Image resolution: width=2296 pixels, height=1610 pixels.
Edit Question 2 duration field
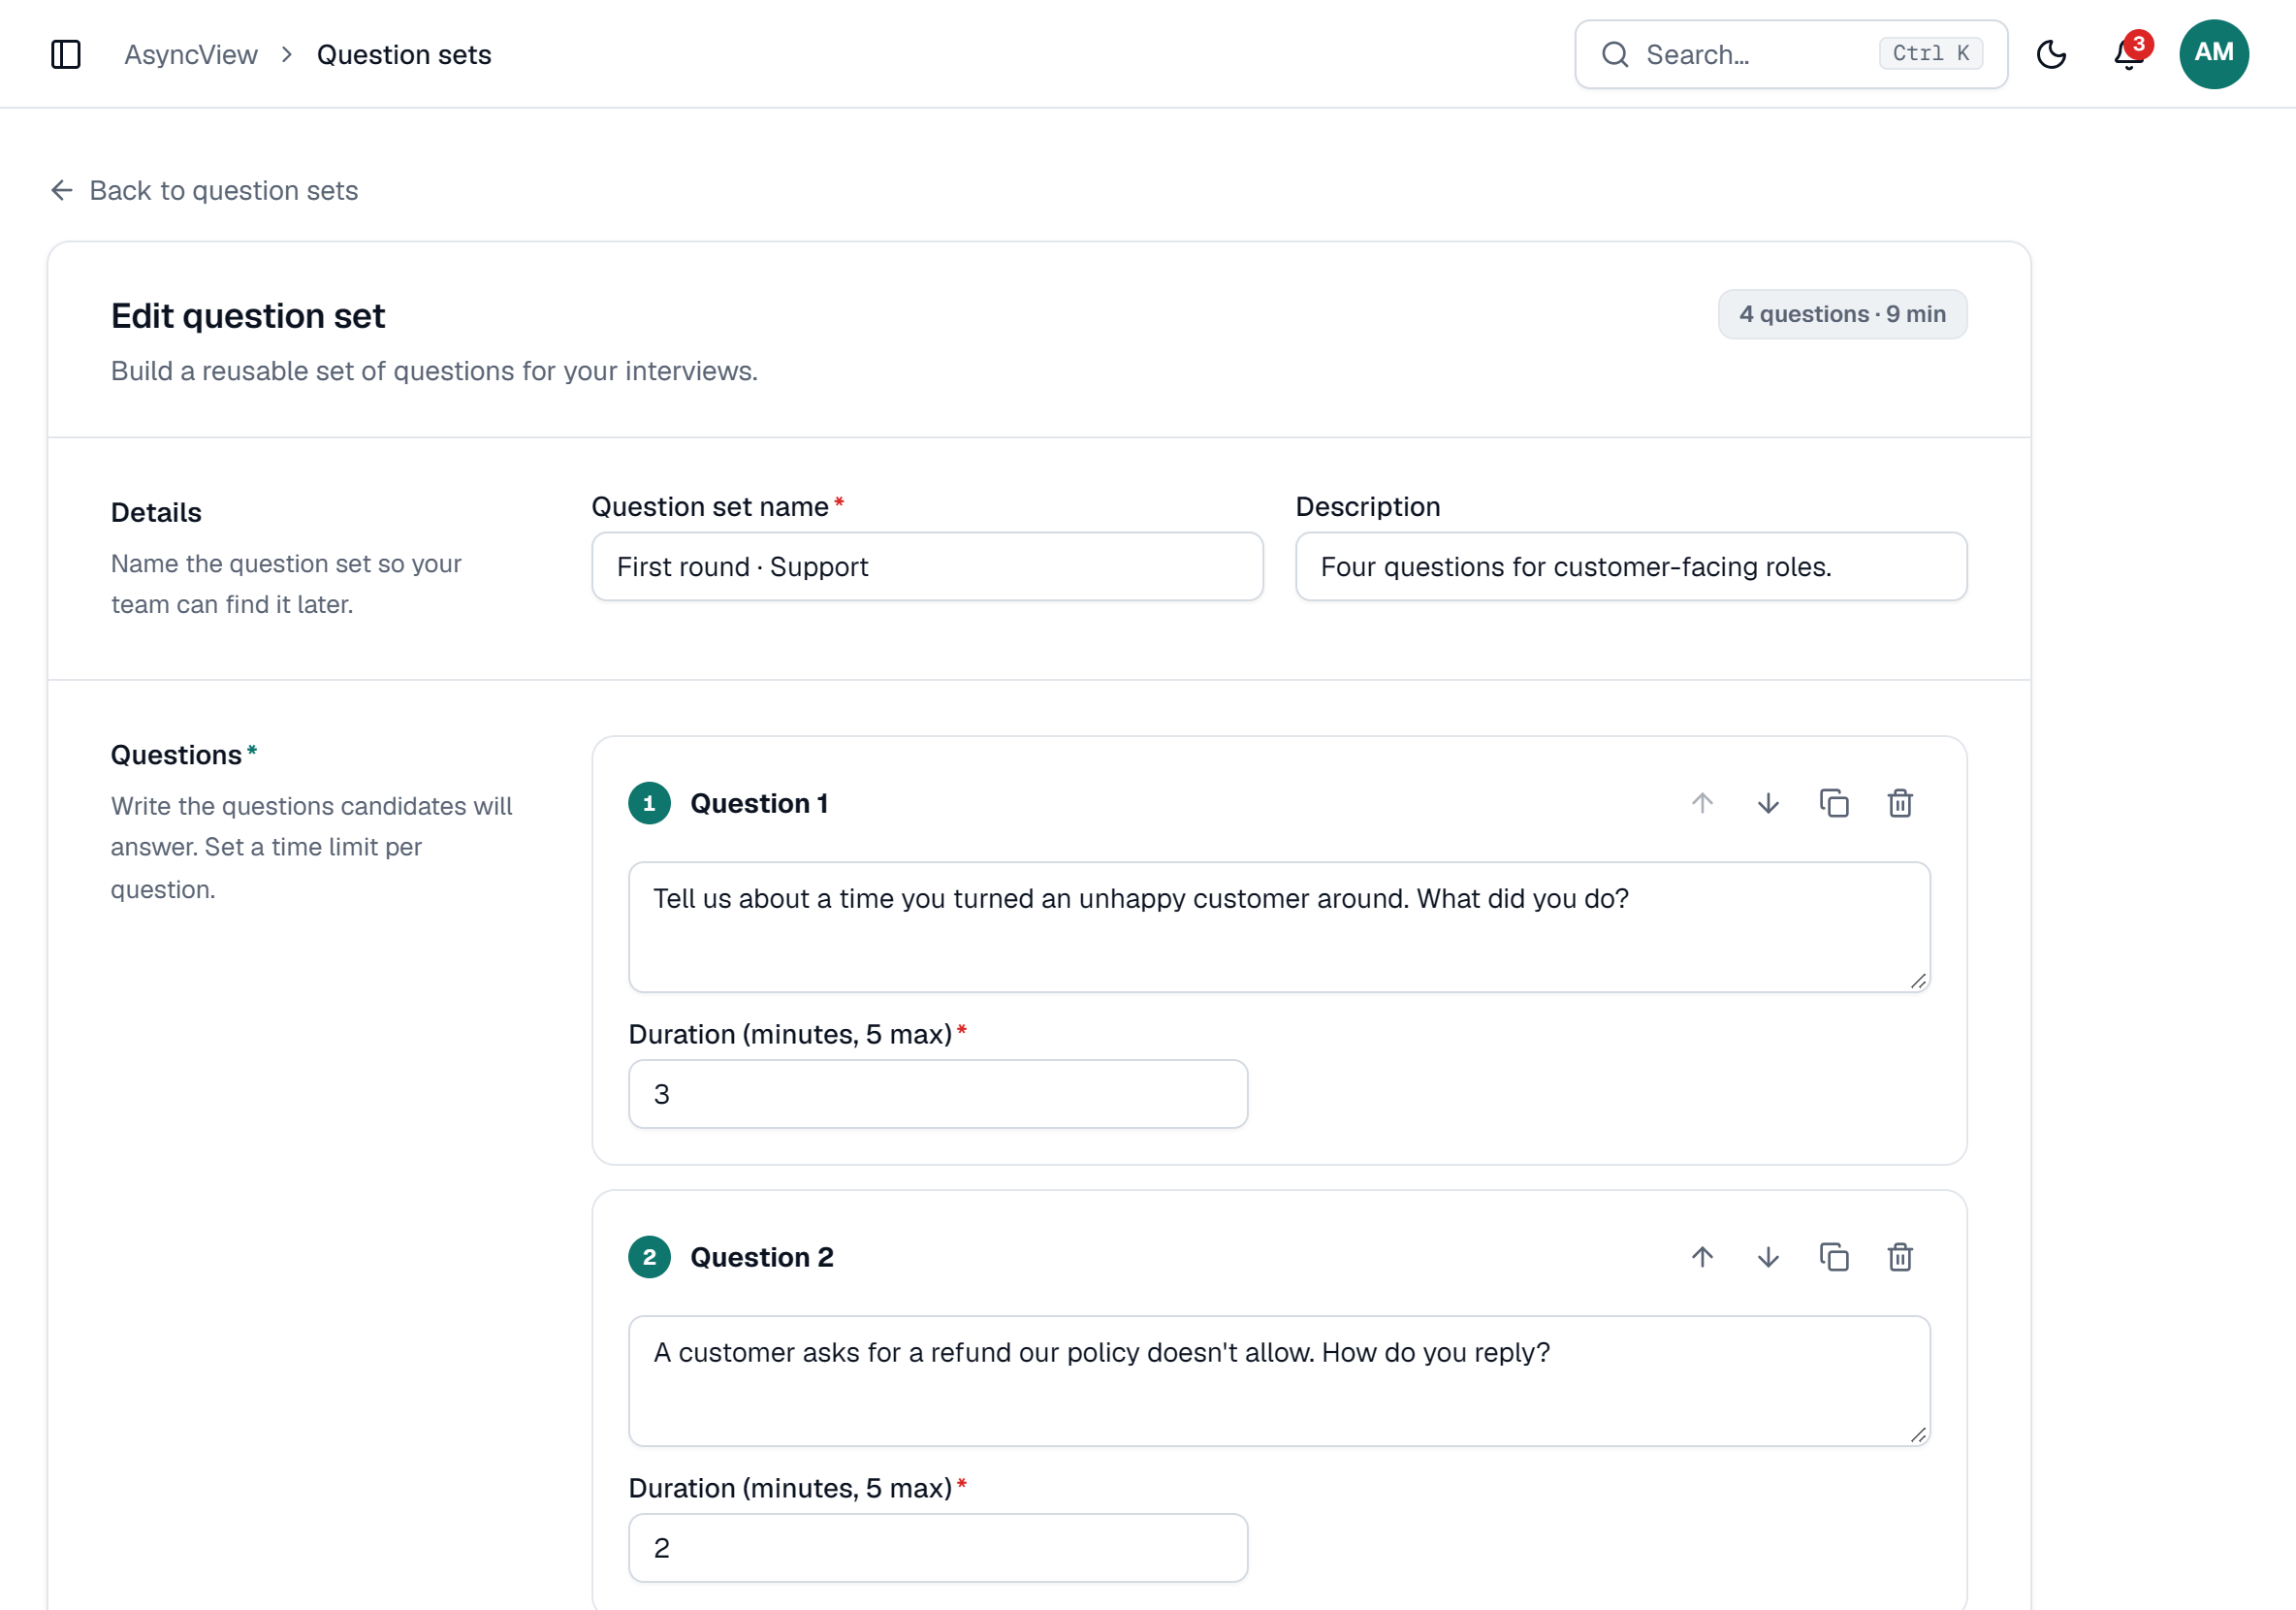pyautogui.click(x=938, y=1548)
